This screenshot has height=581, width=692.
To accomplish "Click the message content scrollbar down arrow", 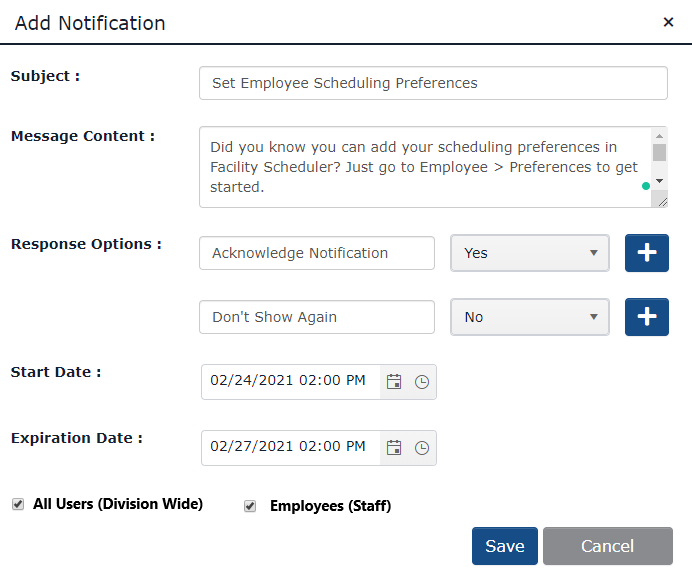I will 659,181.
